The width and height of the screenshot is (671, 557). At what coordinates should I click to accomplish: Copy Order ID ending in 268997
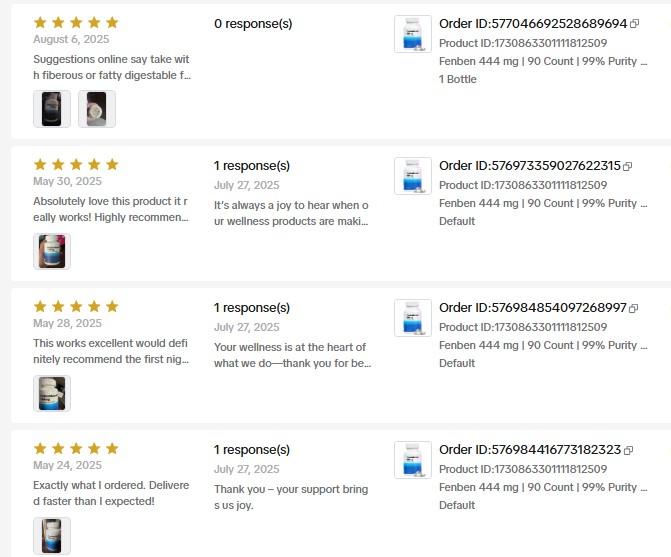(634, 308)
